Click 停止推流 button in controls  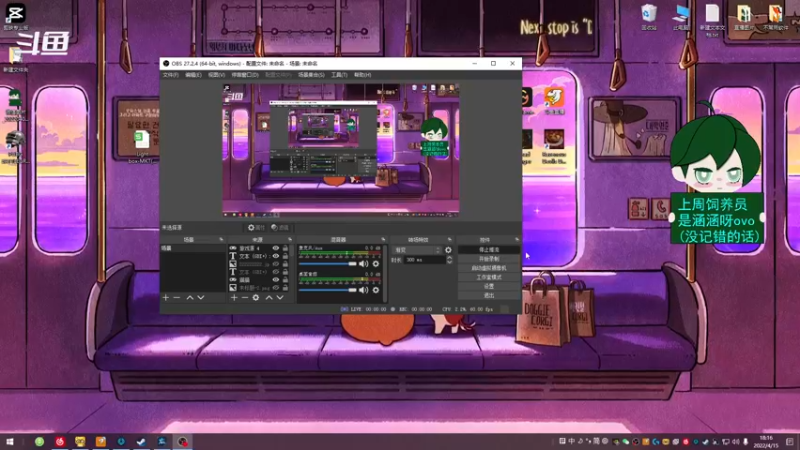point(489,250)
